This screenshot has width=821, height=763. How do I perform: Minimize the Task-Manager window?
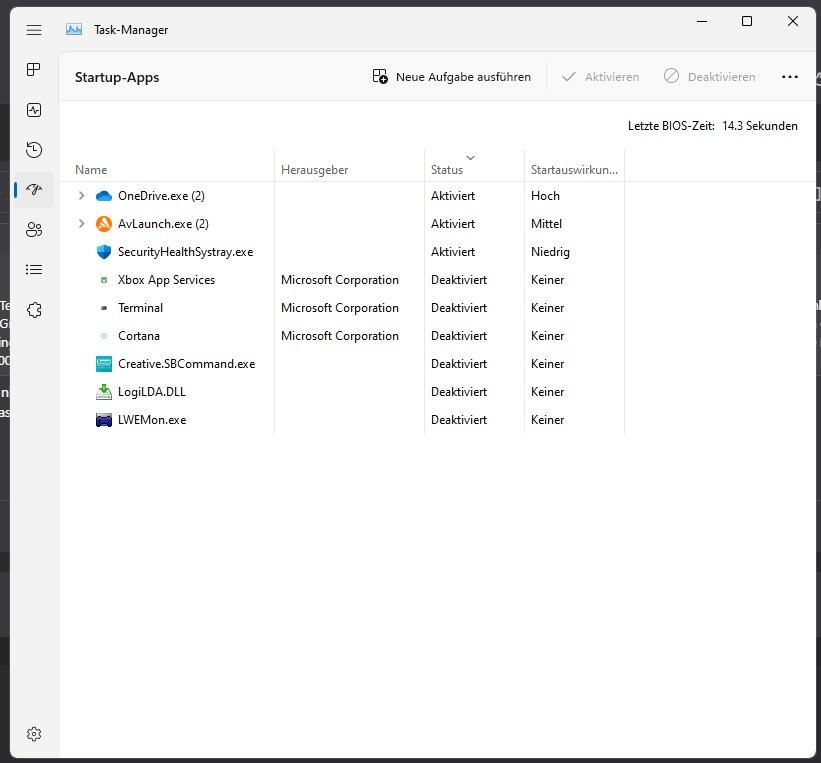(702, 21)
